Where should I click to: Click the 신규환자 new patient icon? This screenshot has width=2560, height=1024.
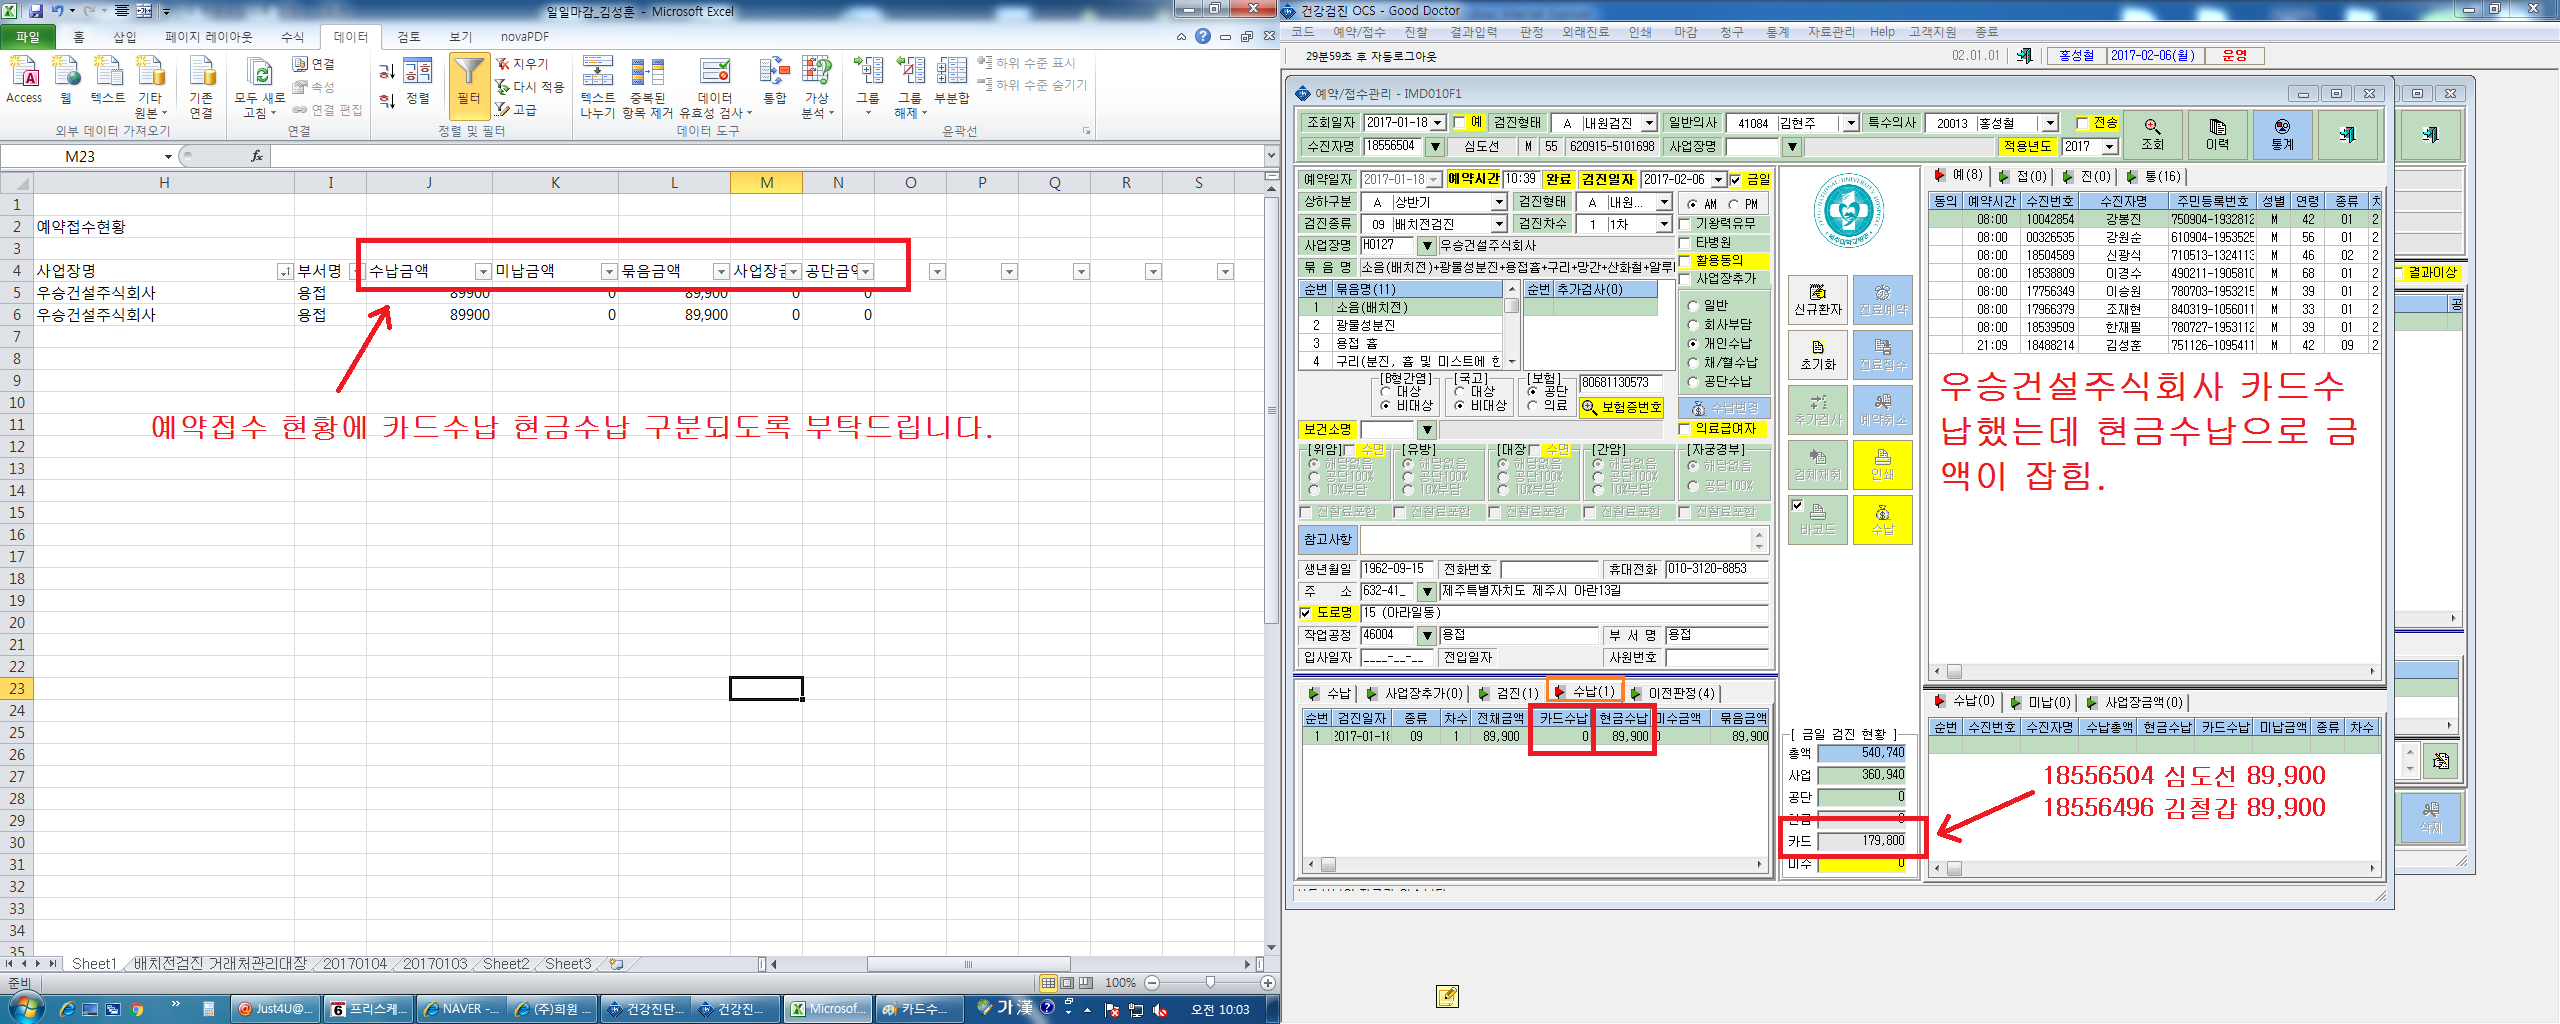pyautogui.click(x=1817, y=299)
